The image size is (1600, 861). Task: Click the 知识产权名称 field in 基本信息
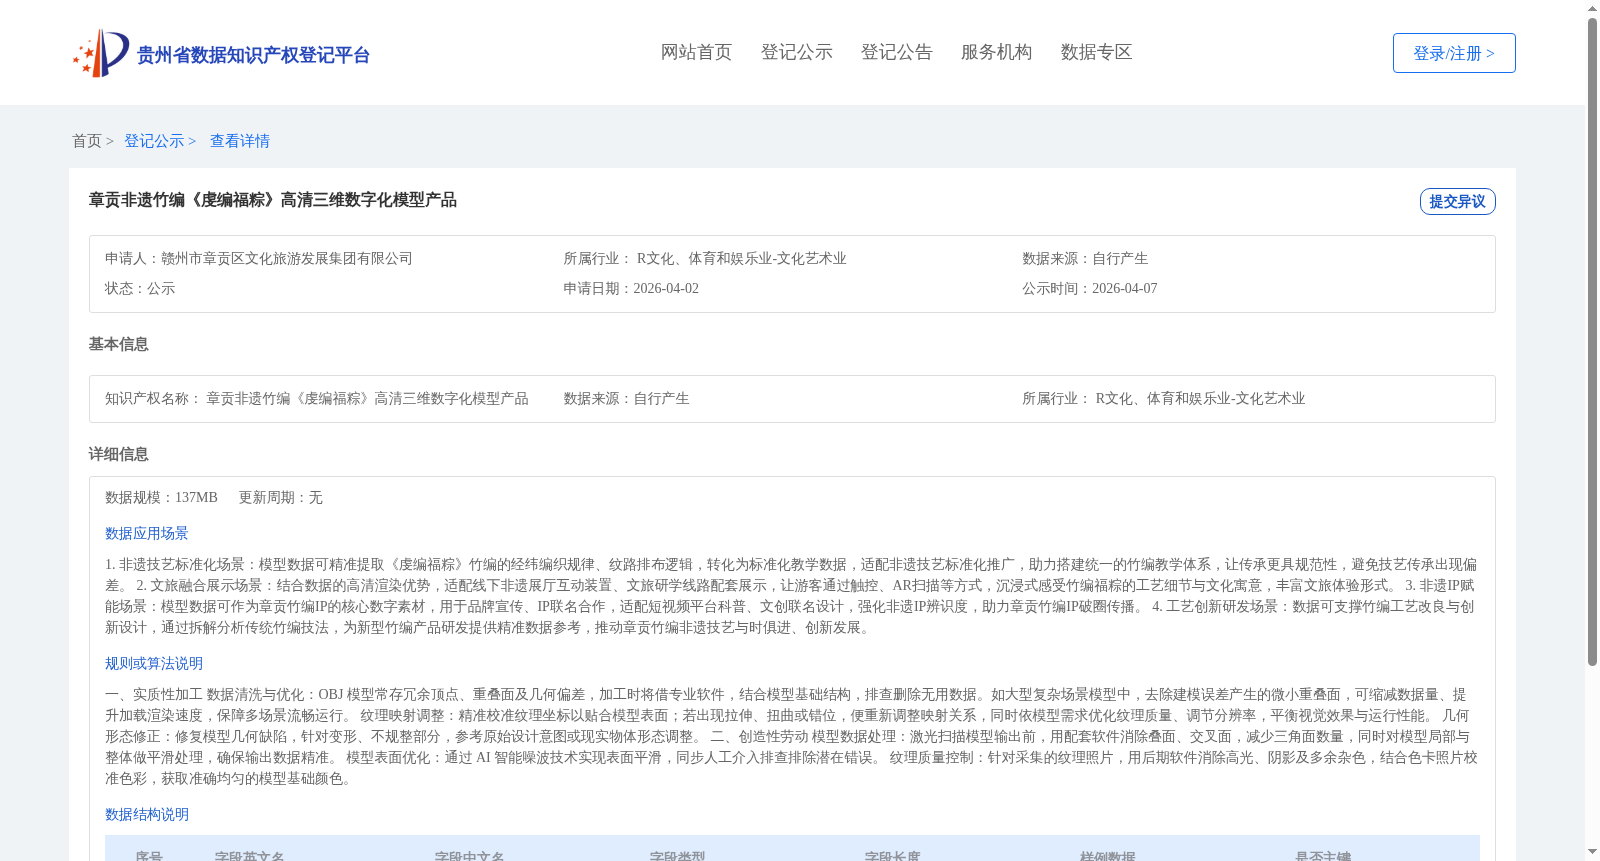tap(317, 398)
